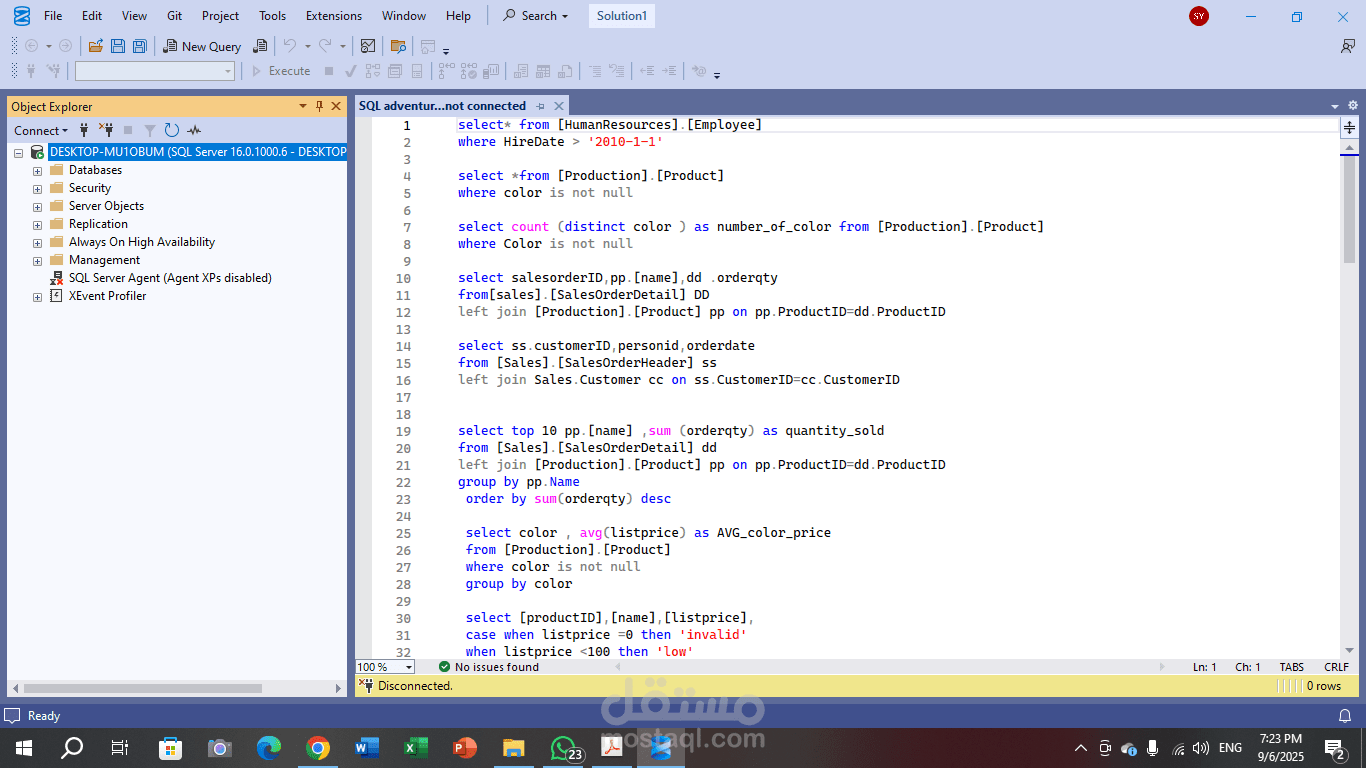Screen dimensions: 1366x768
Task: Click the Display Estimated Execution Plan icon
Action: [x=372, y=71]
